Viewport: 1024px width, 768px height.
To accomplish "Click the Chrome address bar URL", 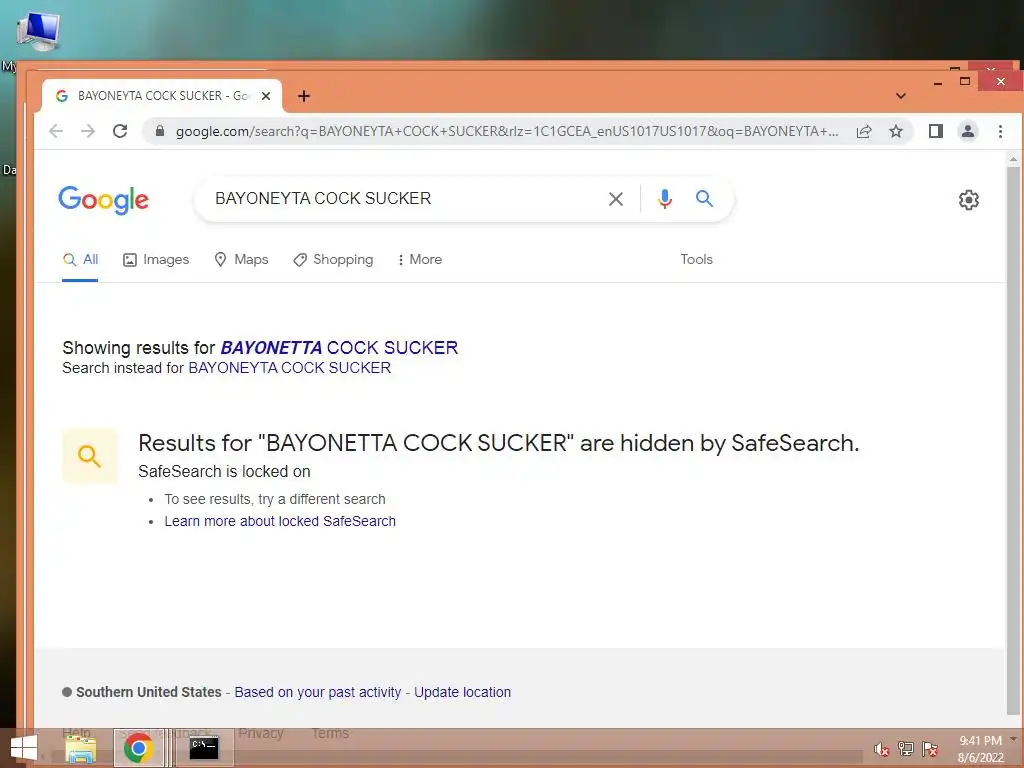I will point(507,131).
